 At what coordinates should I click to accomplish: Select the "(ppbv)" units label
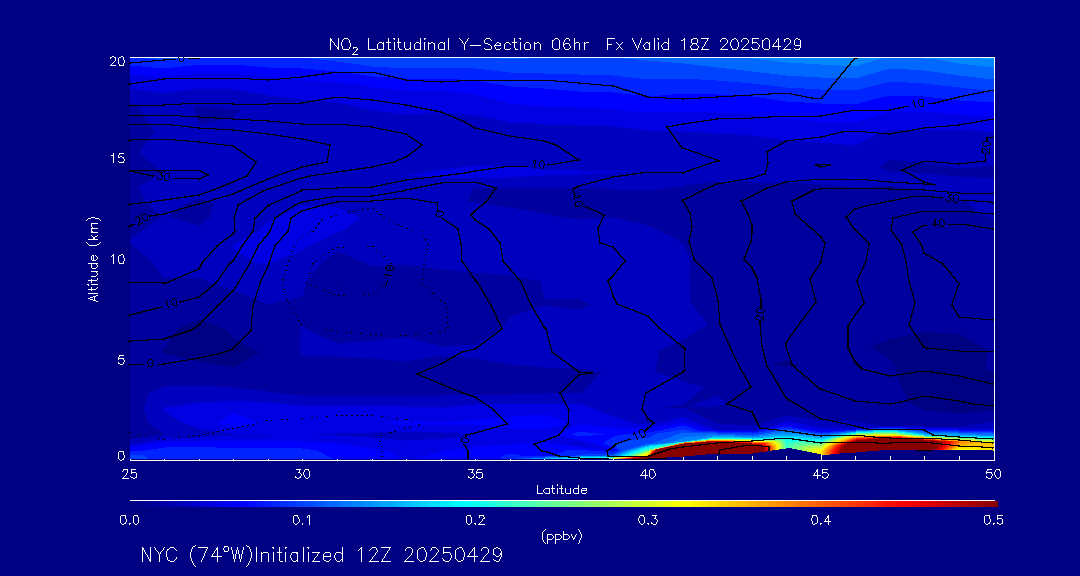pyautogui.click(x=562, y=537)
